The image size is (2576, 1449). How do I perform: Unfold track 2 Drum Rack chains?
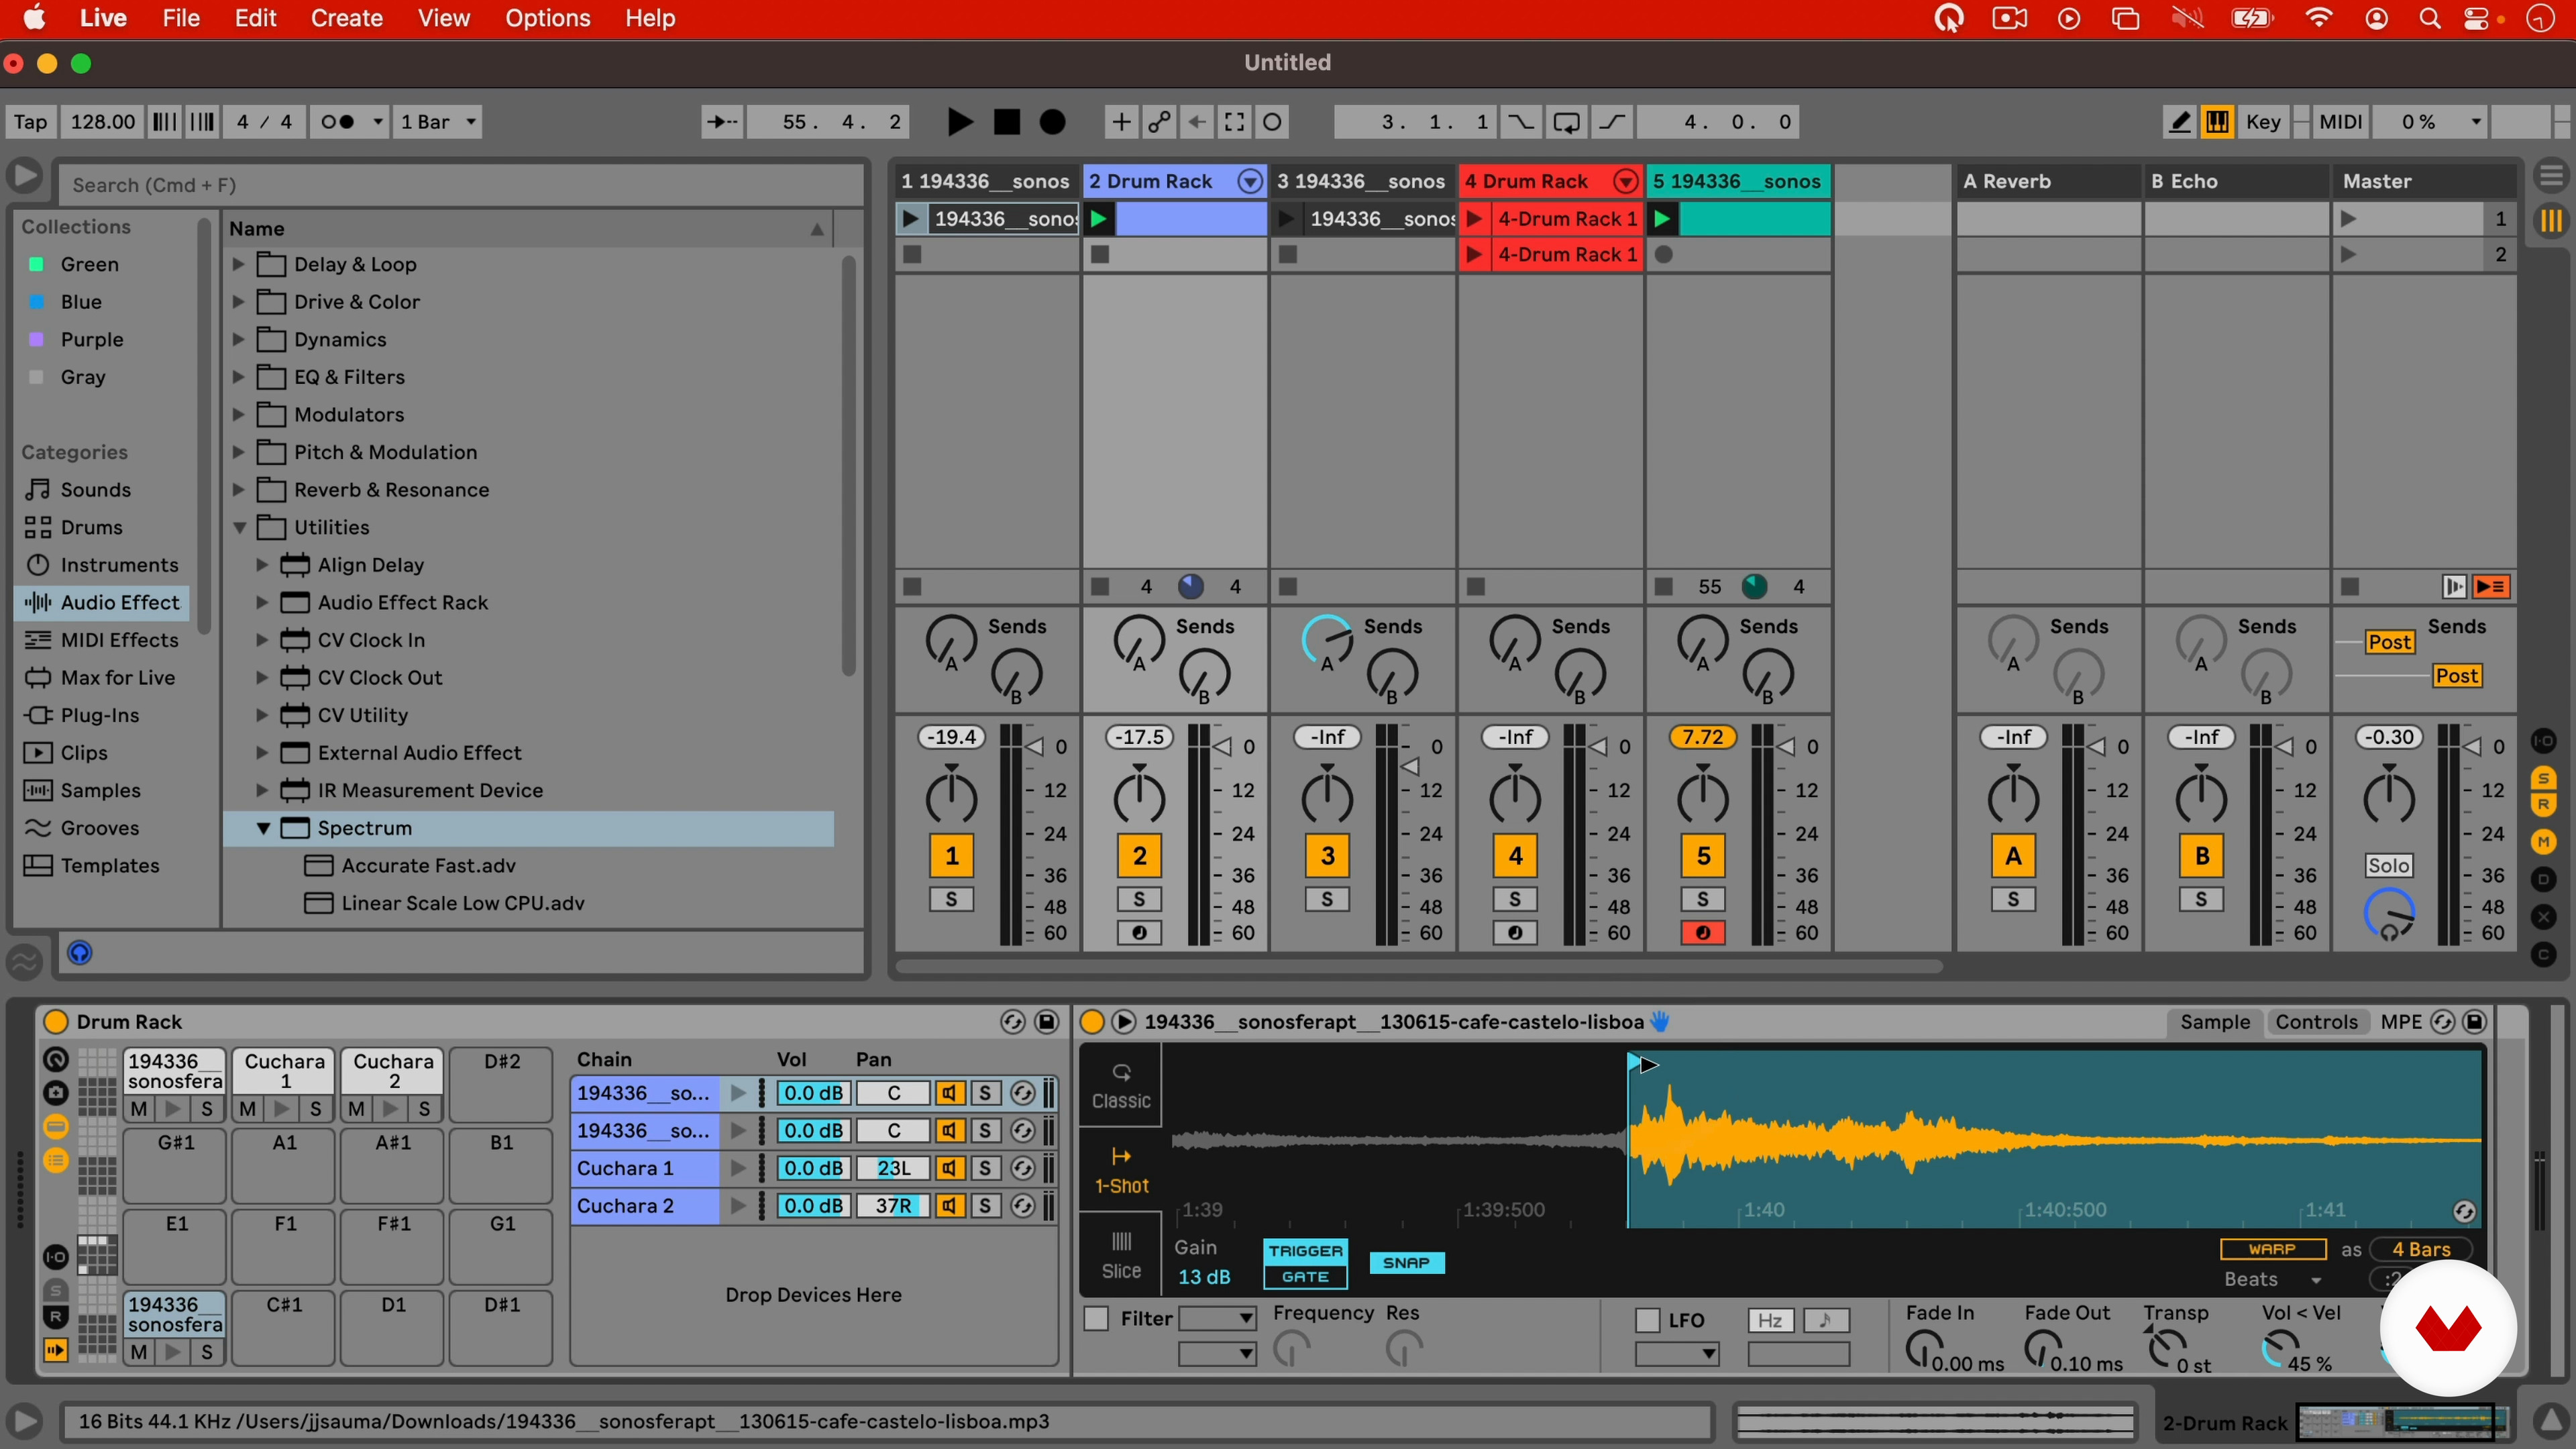(x=1250, y=181)
